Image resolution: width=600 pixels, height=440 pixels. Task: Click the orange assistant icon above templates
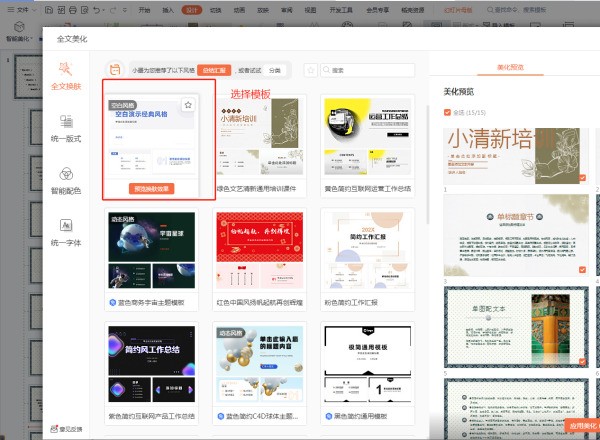click(x=116, y=71)
